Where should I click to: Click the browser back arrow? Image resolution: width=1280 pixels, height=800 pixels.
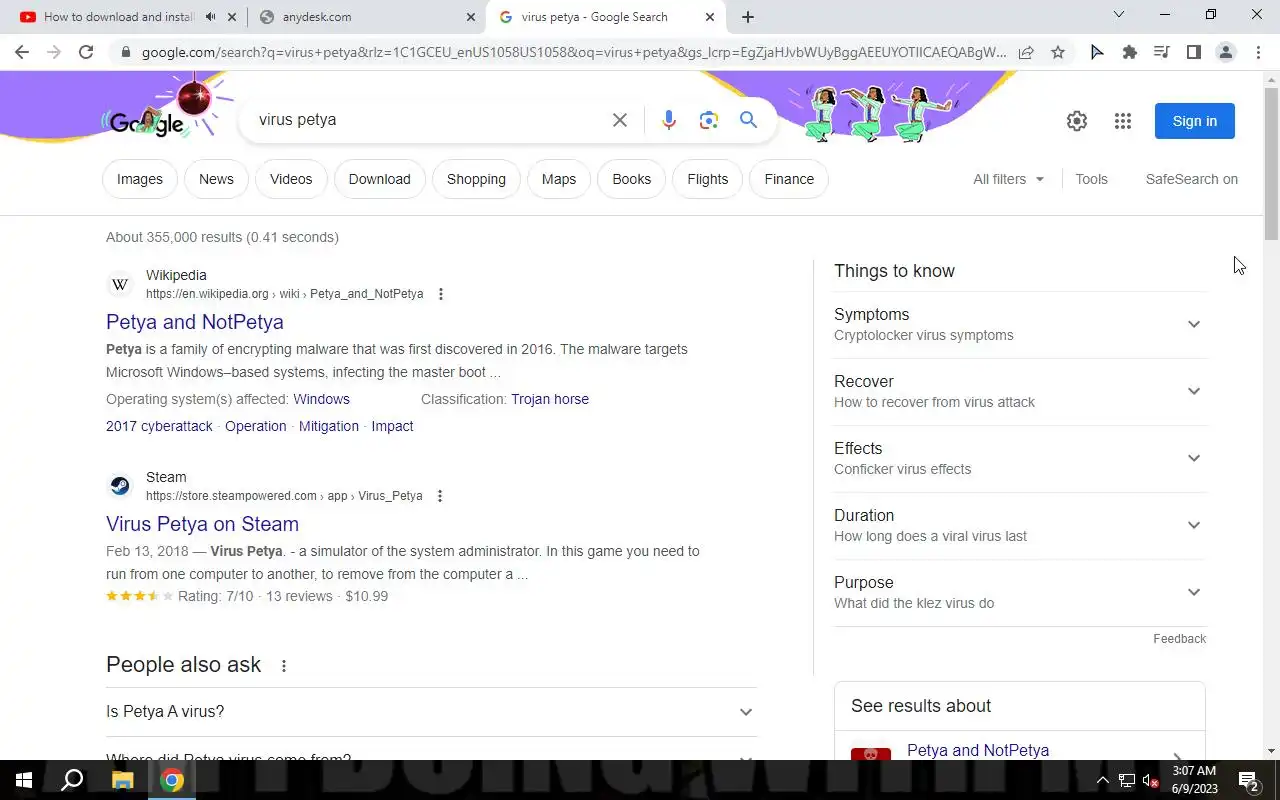pyautogui.click(x=22, y=52)
